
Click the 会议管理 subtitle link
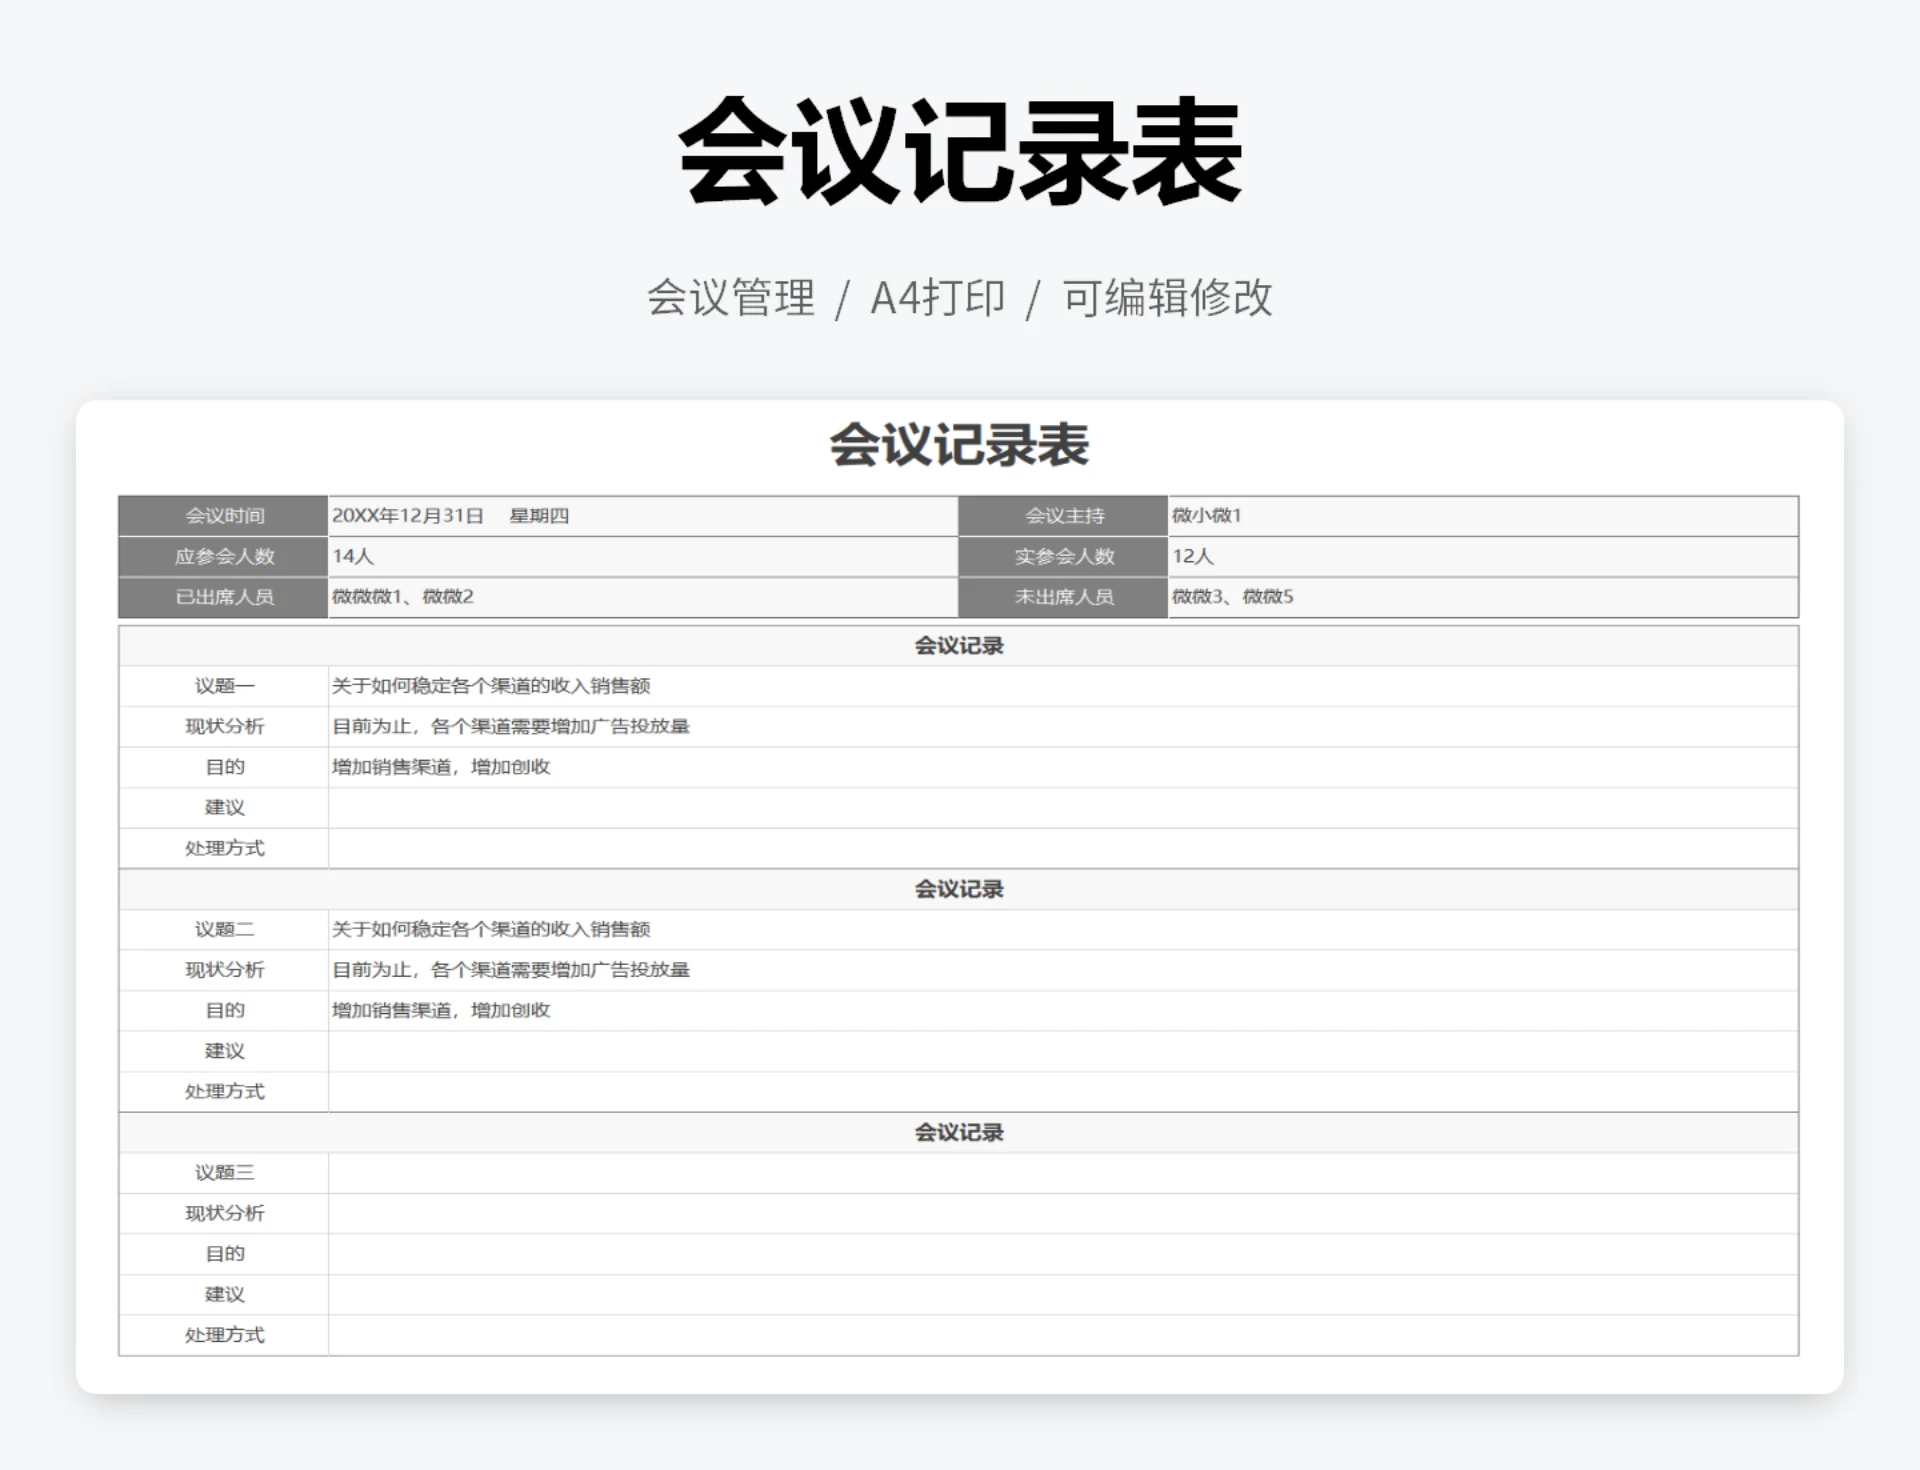click(732, 297)
